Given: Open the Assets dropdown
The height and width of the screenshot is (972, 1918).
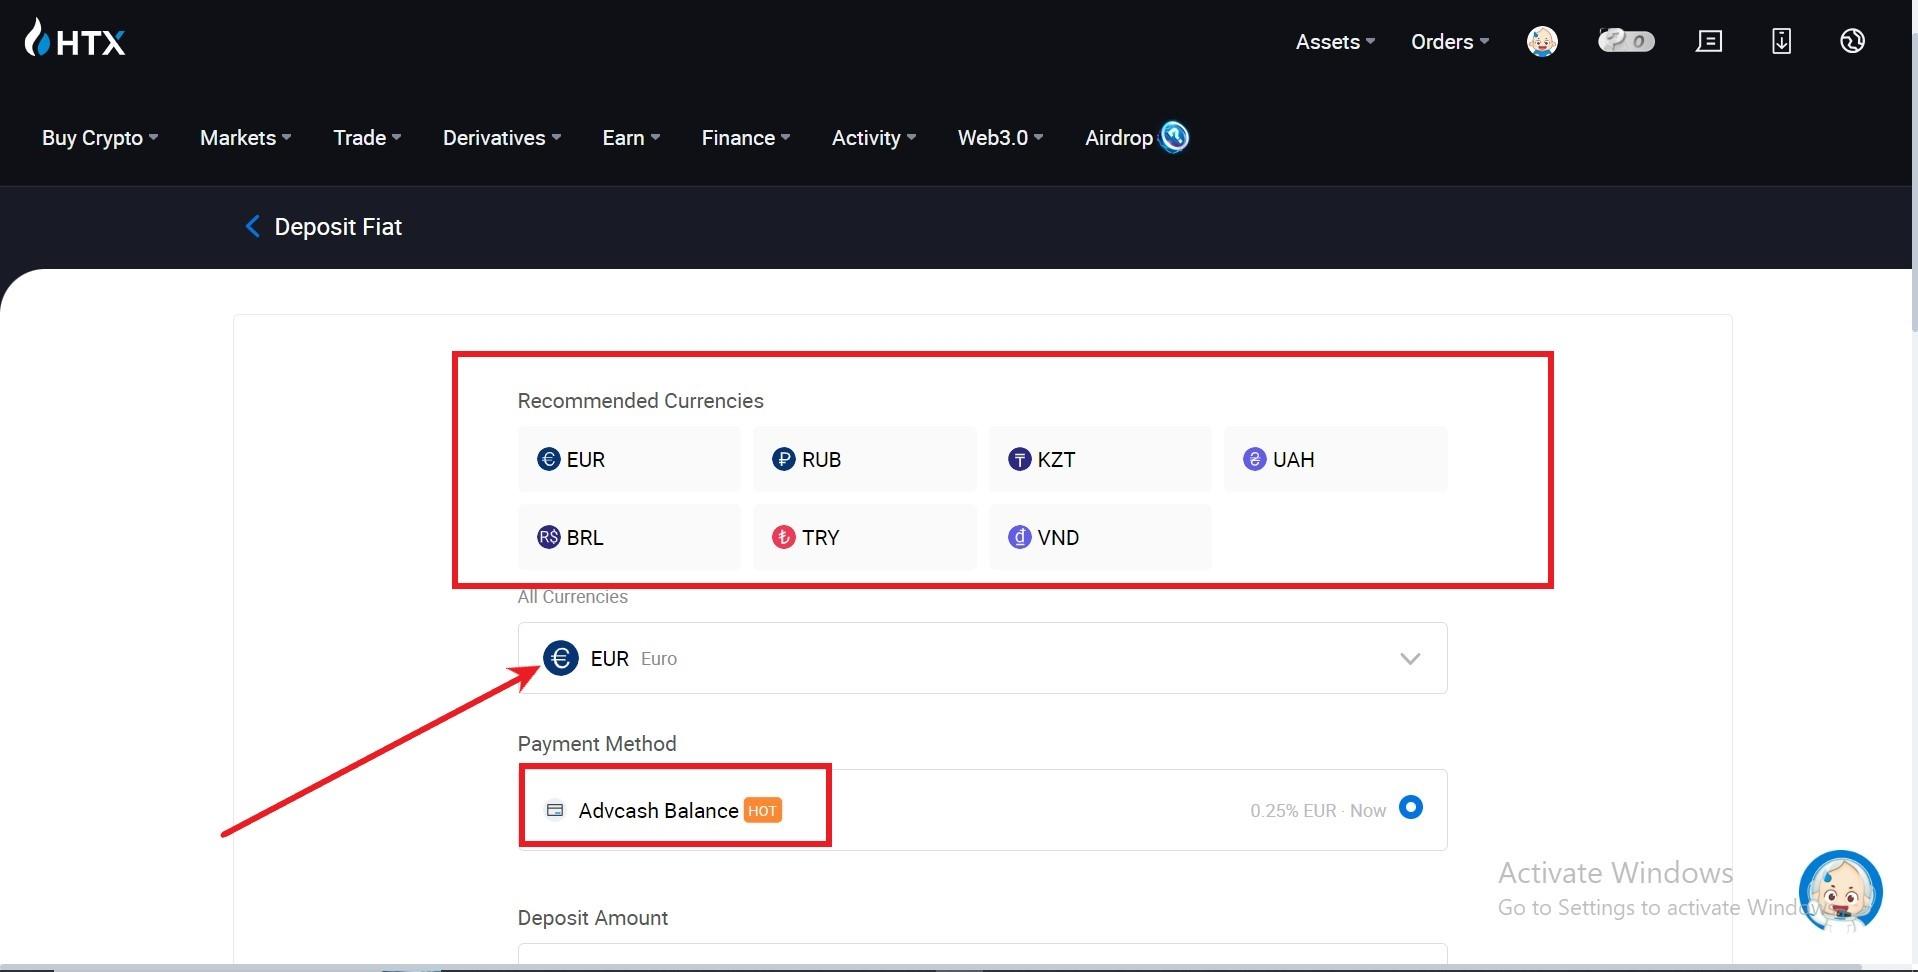Looking at the screenshot, I should 1335,42.
